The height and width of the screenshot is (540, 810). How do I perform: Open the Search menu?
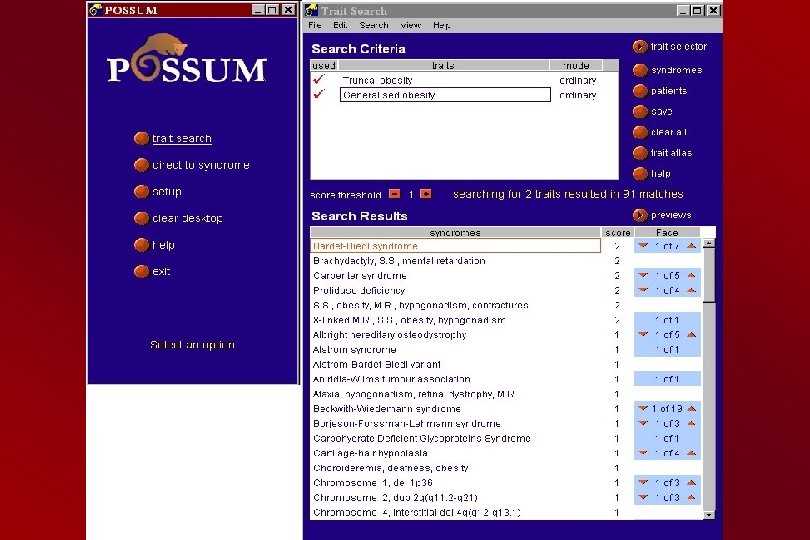(374, 25)
